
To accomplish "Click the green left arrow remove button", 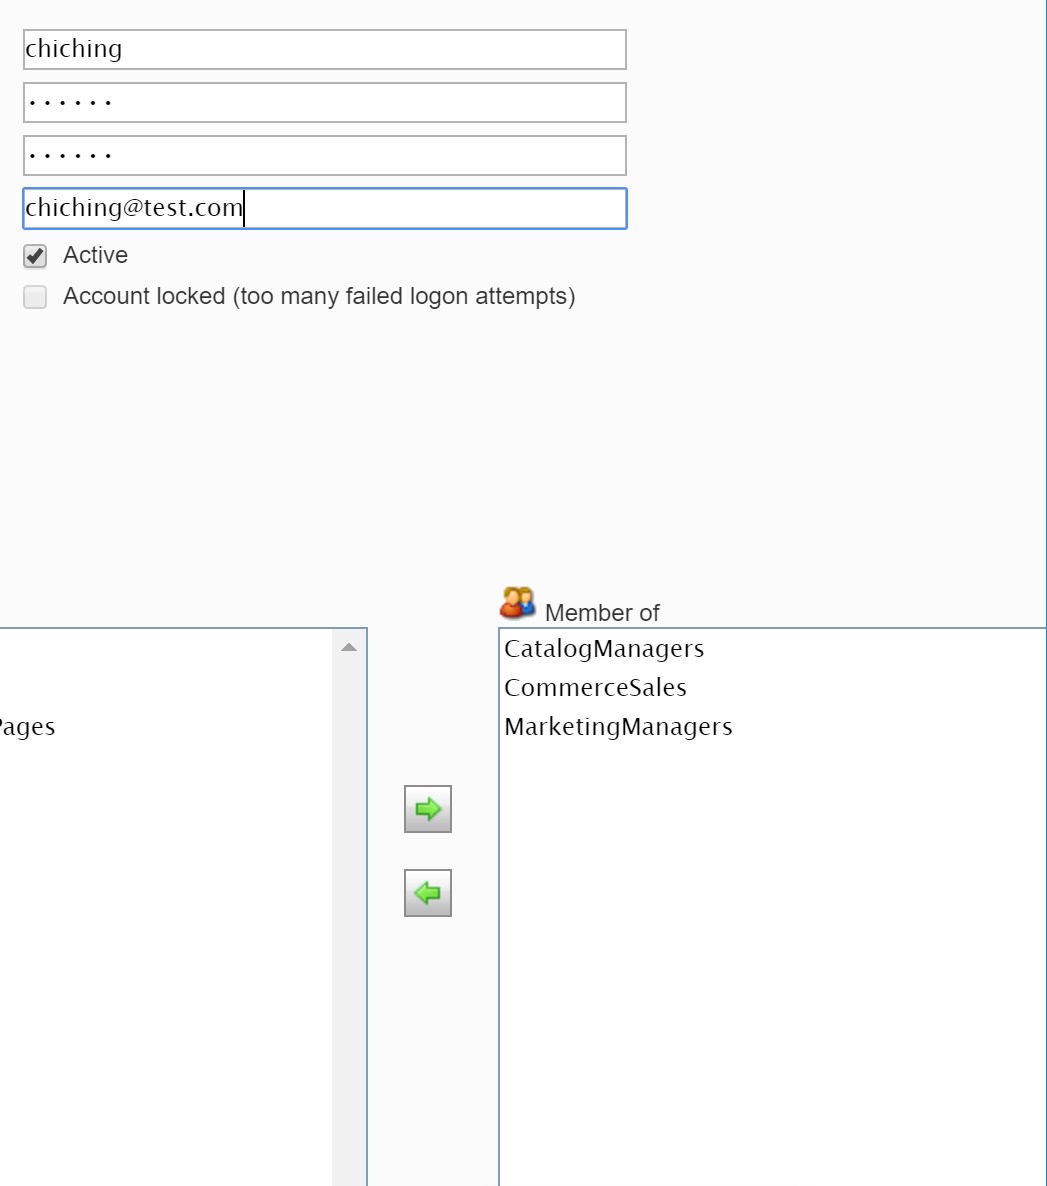I will 428,893.
